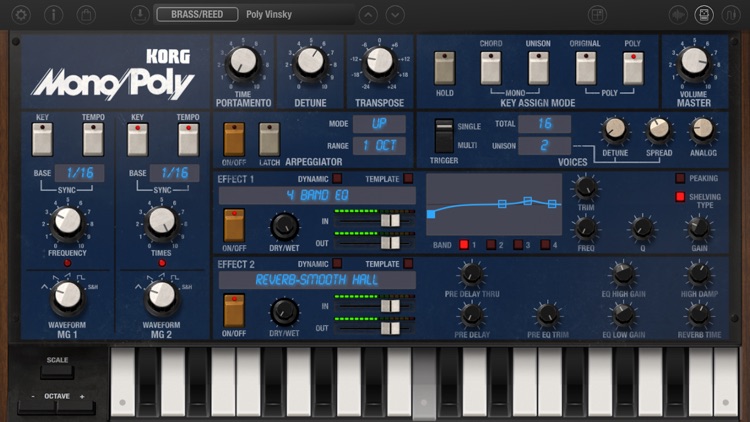Image resolution: width=750 pixels, height=422 pixels.
Task: Select ORIGINAL poly key assign mode
Action: [585, 68]
